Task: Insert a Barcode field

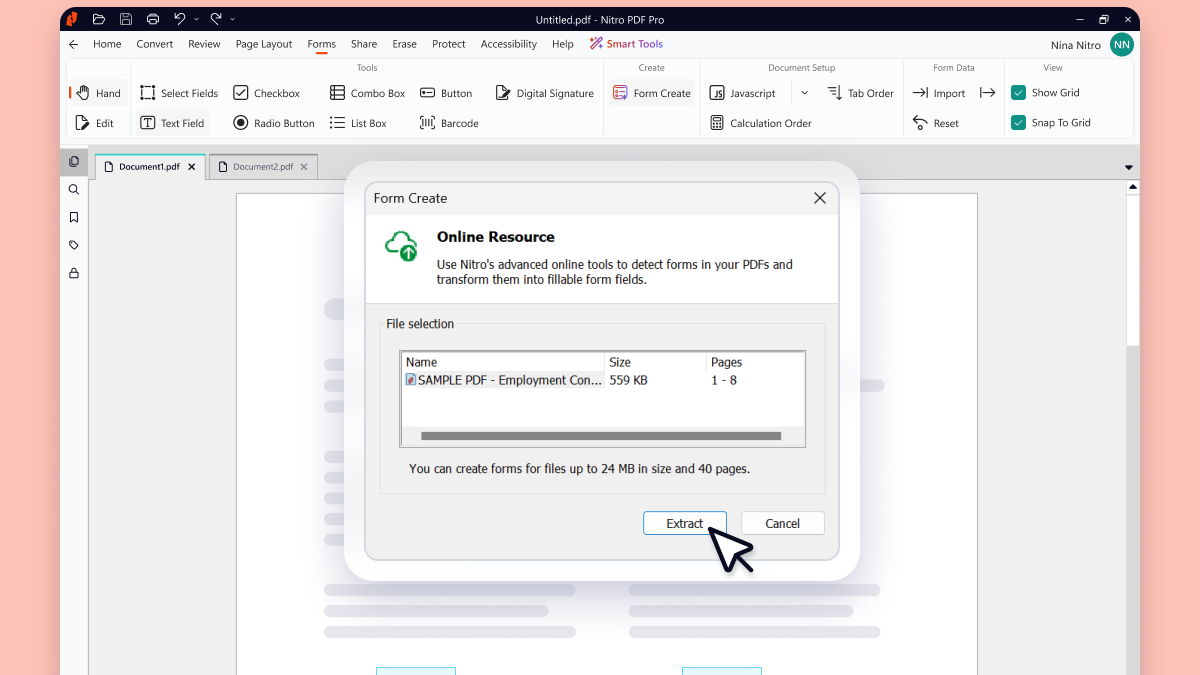Action: click(x=449, y=123)
